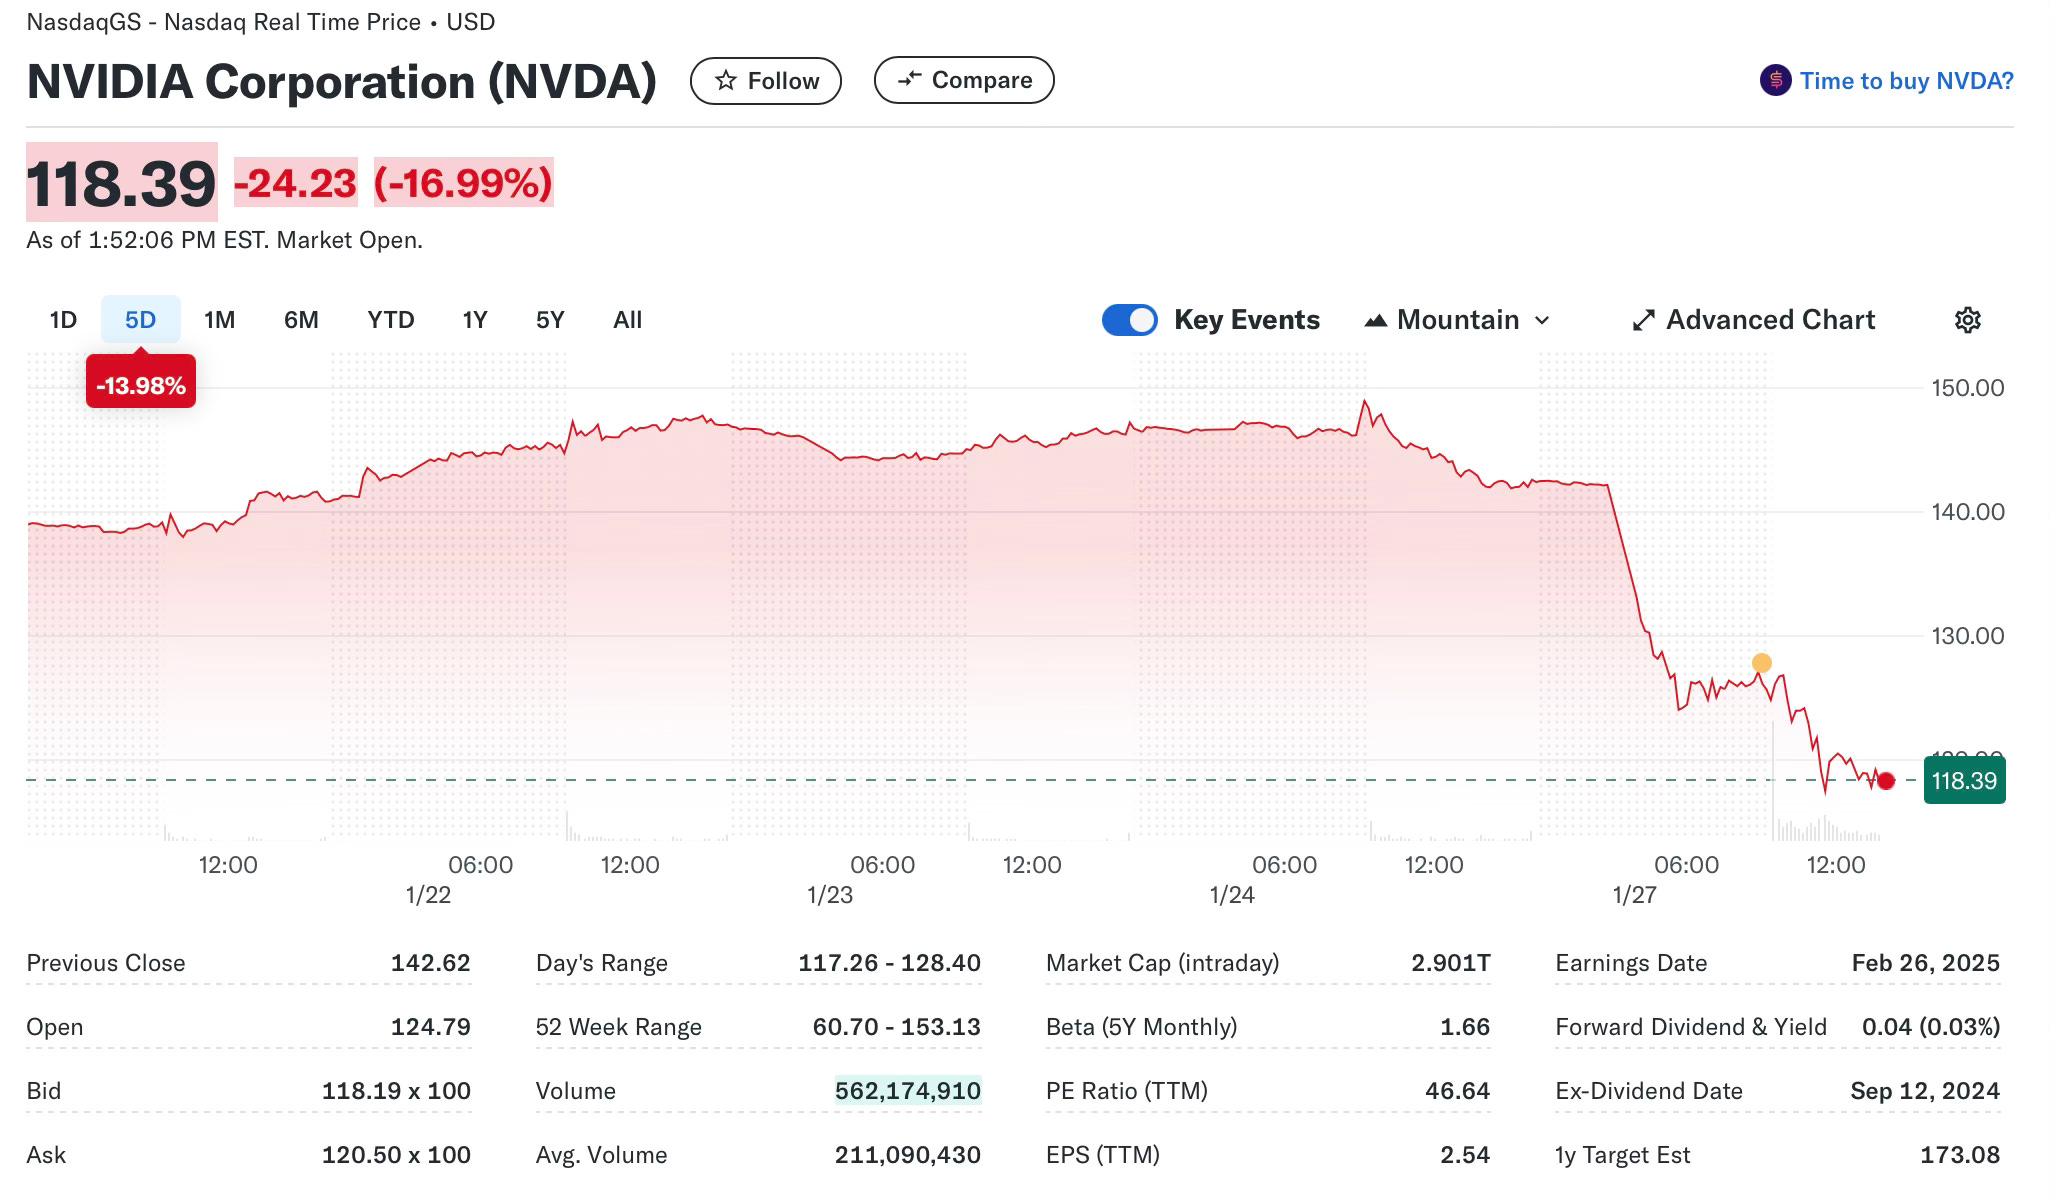Open the Advanced Chart link
The height and width of the screenshot is (1200, 2054).
[x=1754, y=320]
